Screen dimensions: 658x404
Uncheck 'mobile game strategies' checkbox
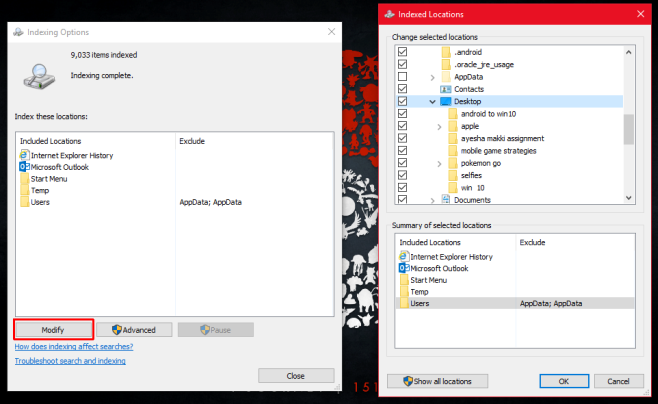[402, 150]
